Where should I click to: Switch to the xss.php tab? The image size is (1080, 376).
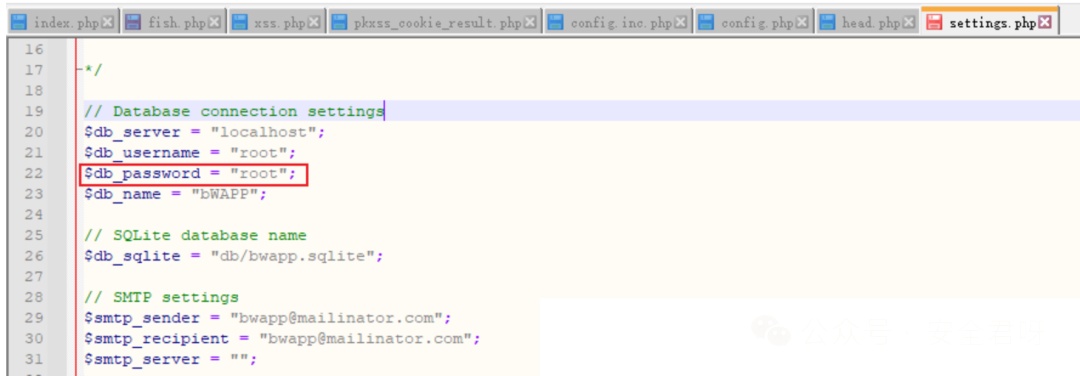pyautogui.click(x=276, y=23)
